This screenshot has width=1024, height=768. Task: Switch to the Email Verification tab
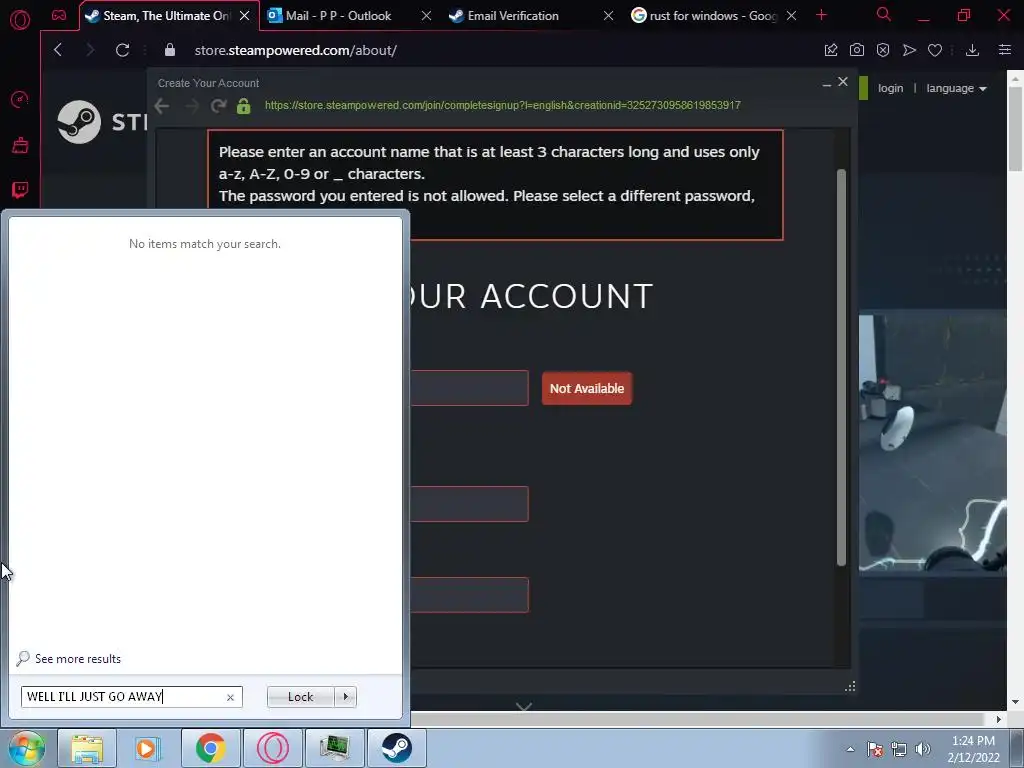(513, 16)
